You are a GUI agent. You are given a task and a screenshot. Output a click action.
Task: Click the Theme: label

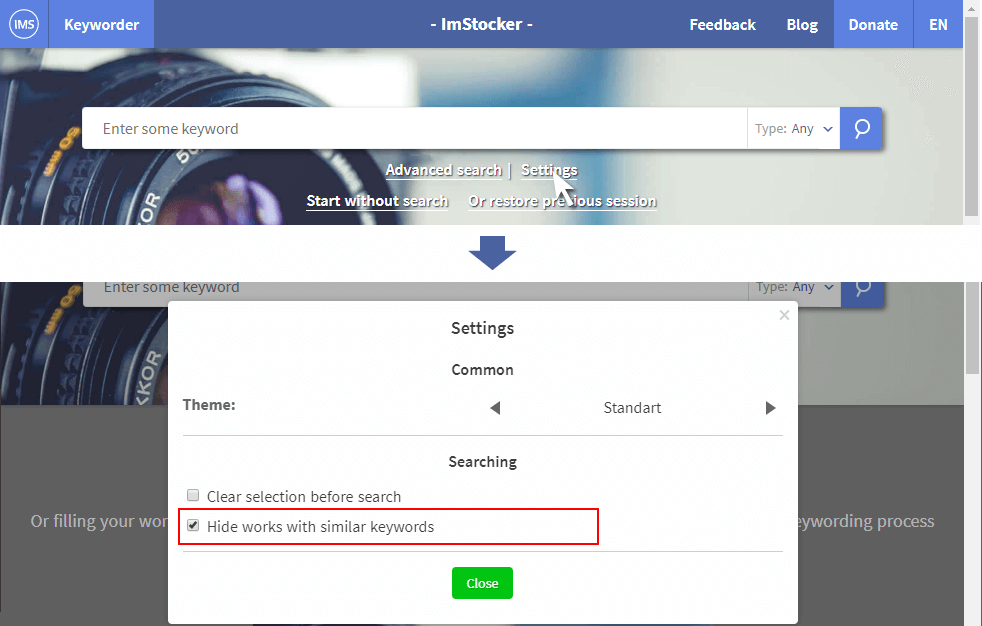pos(209,405)
